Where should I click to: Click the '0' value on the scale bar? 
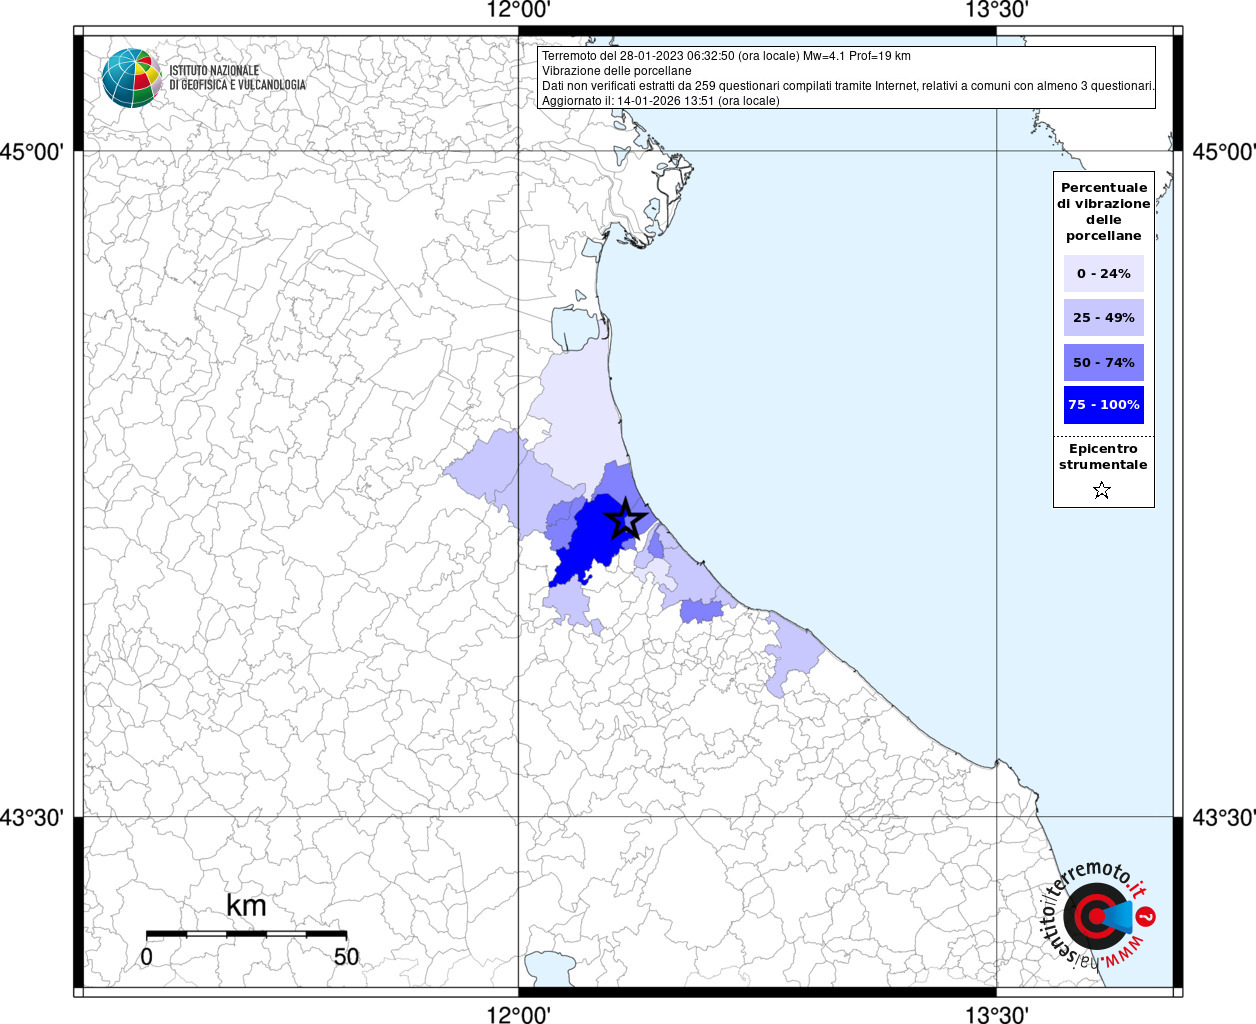147,956
